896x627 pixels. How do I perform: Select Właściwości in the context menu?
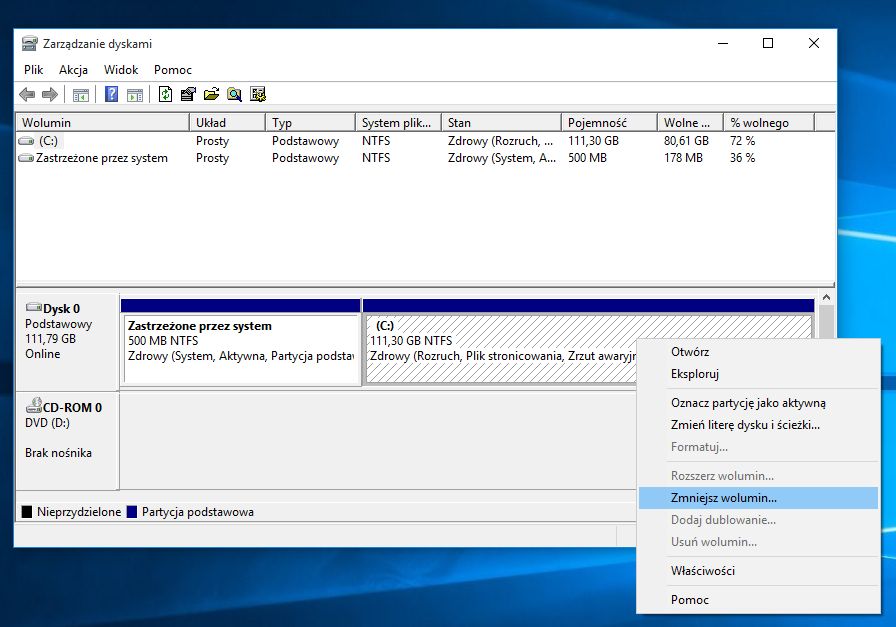[702, 571]
